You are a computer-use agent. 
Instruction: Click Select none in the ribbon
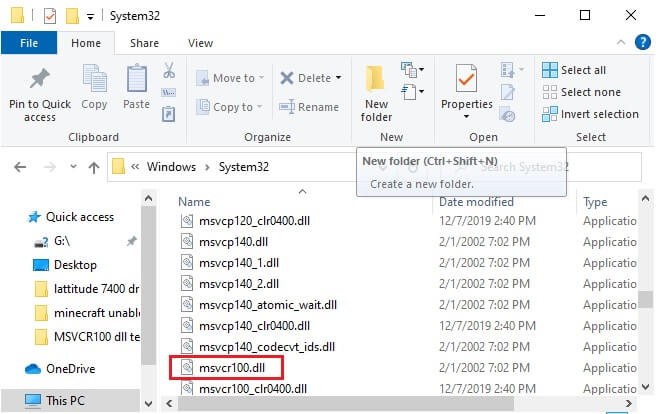581,92
